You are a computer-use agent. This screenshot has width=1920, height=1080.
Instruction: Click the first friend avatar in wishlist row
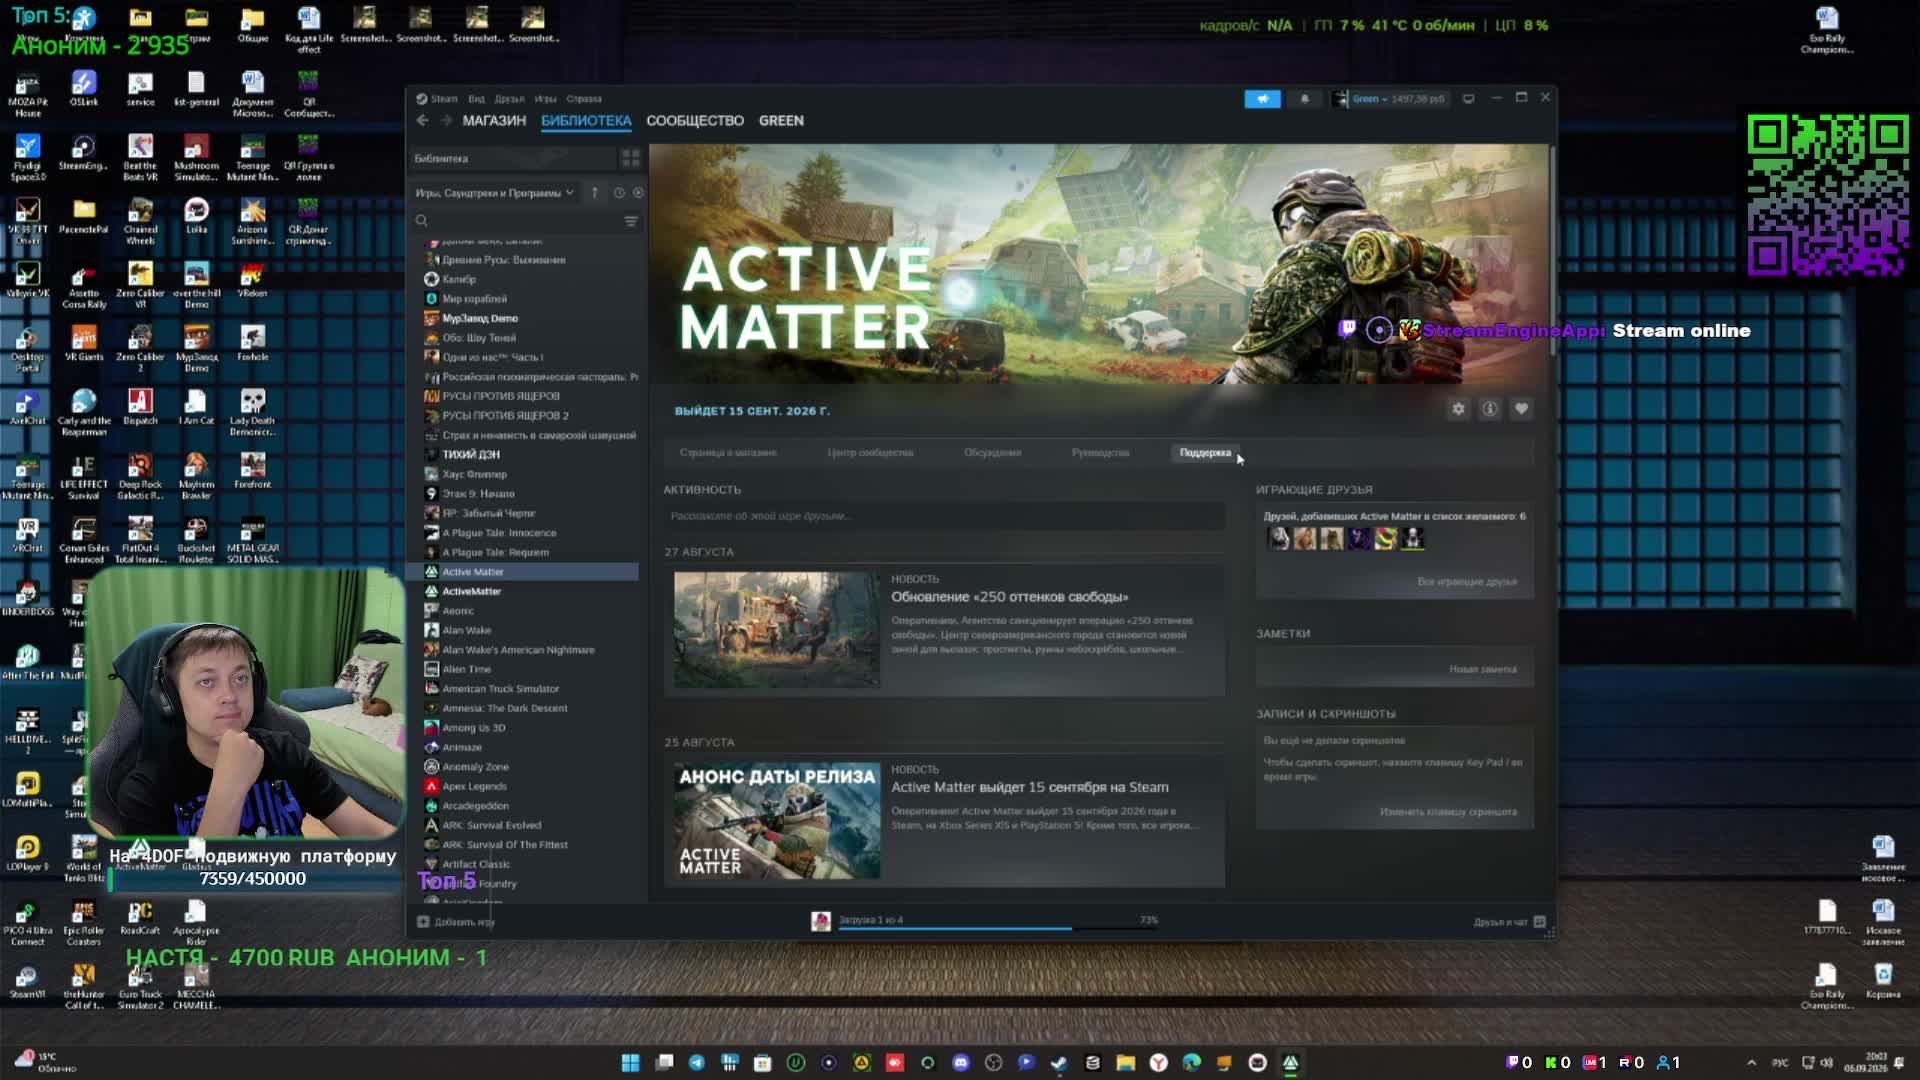(x=1278, y=539)
